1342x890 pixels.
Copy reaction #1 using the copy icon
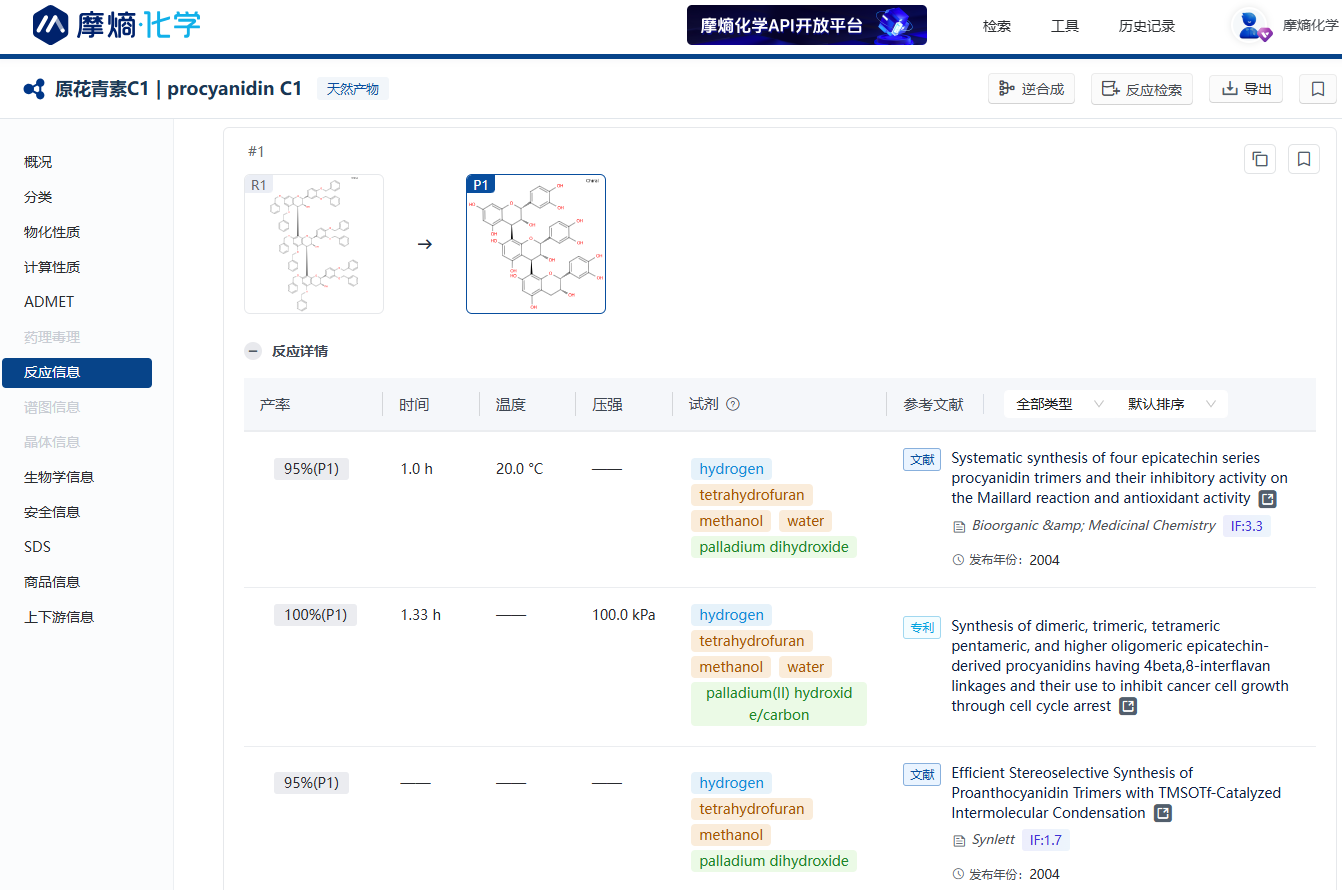1260,159
